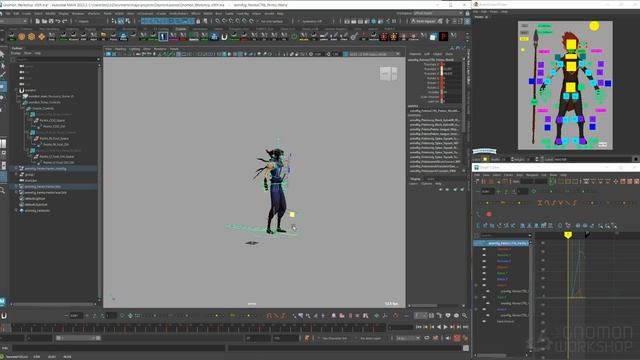The width and height of the screenshot is (640, 360).
Task: Click the black circle button at picker bottom right
Action: pos(636,159)
